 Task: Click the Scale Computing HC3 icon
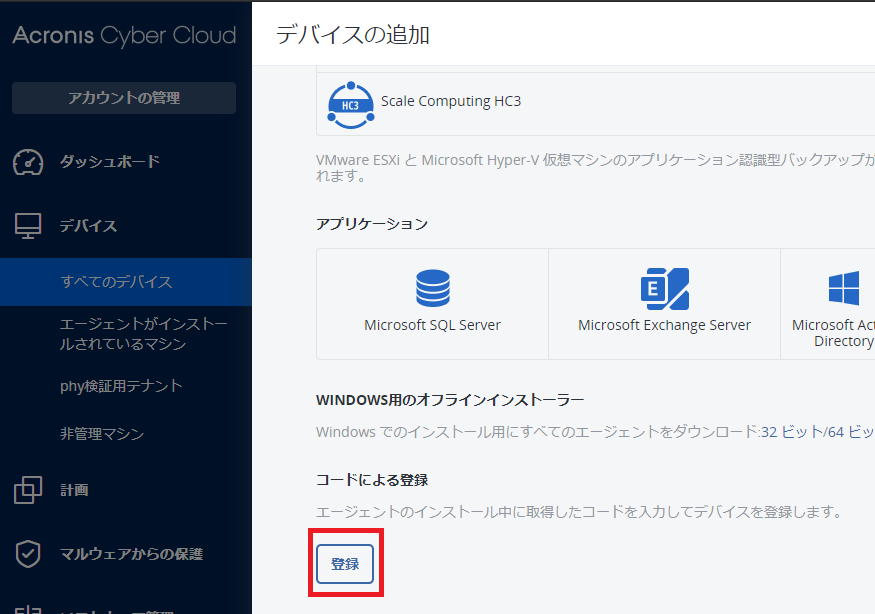coord(350,103)
